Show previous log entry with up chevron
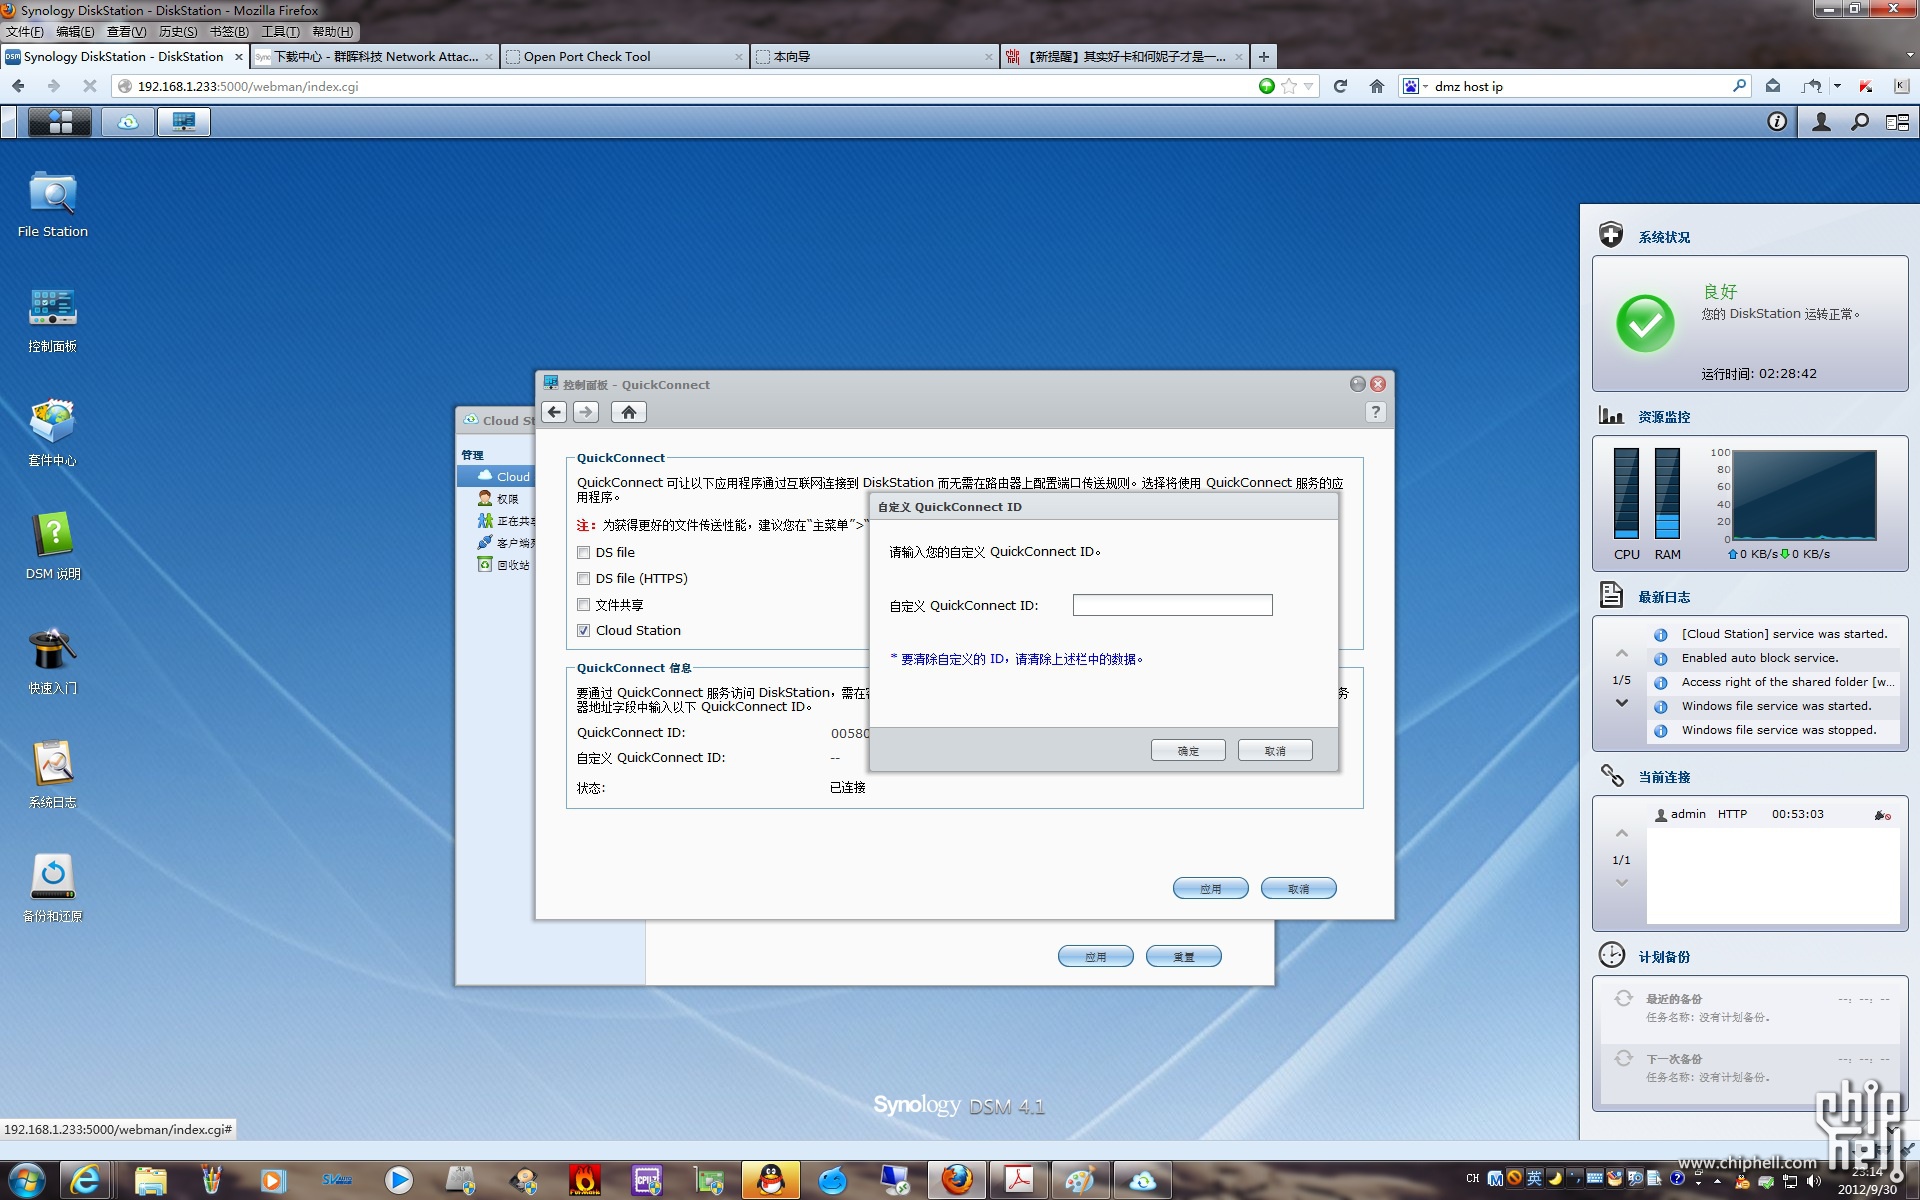1920x1200 pixels. pyautogui.click(x=1622, y=654)
